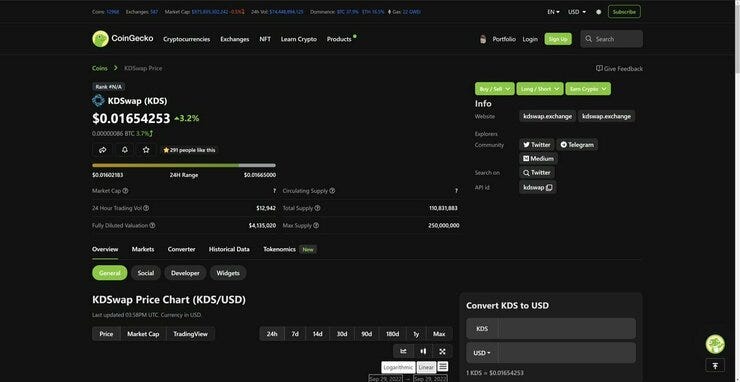Toggle dark mode theme icon

(598, 12)
